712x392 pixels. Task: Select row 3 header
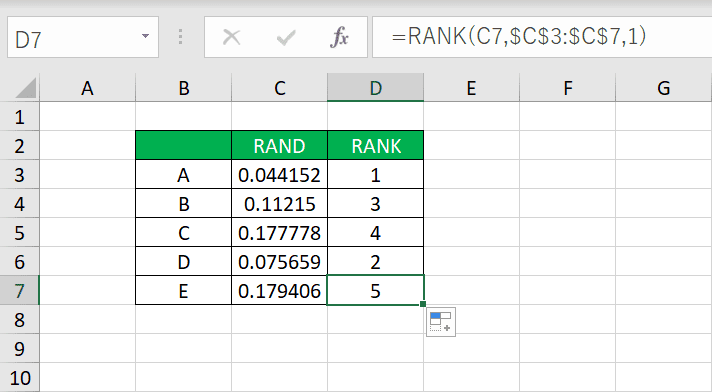click(x=20, y=175)
